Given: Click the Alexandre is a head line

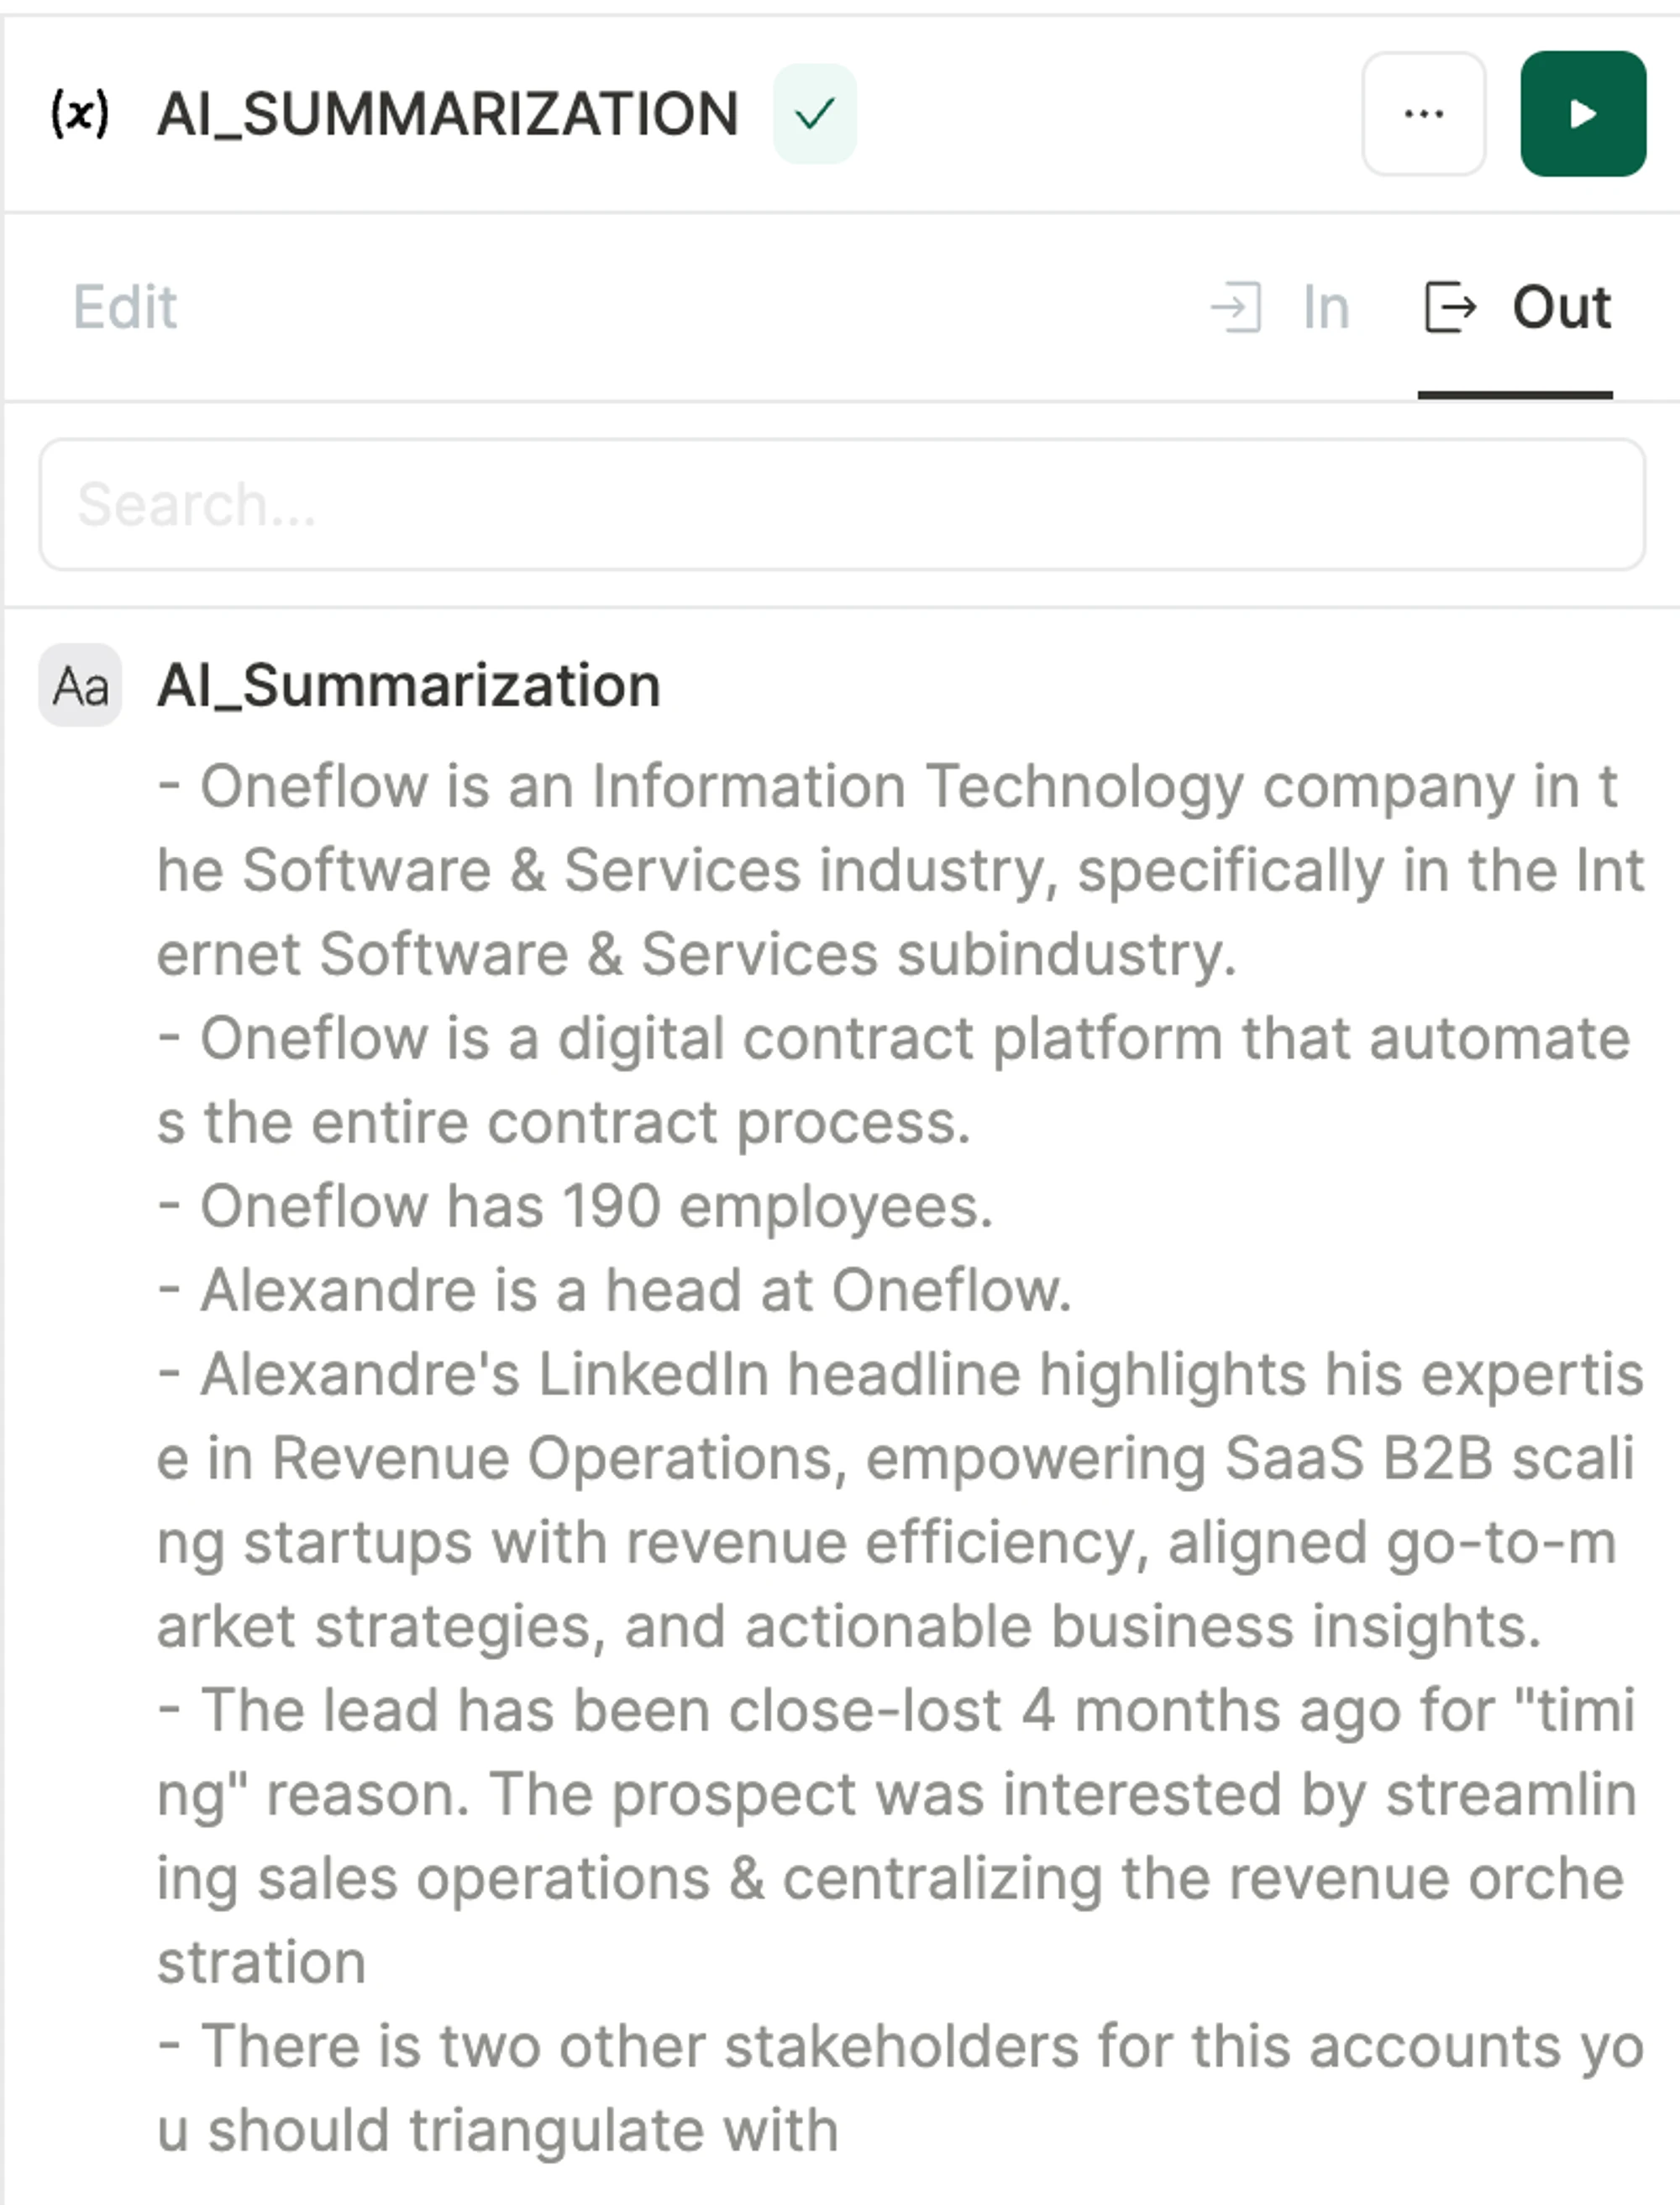Looking at the screenshot, I should (614, 1290).
